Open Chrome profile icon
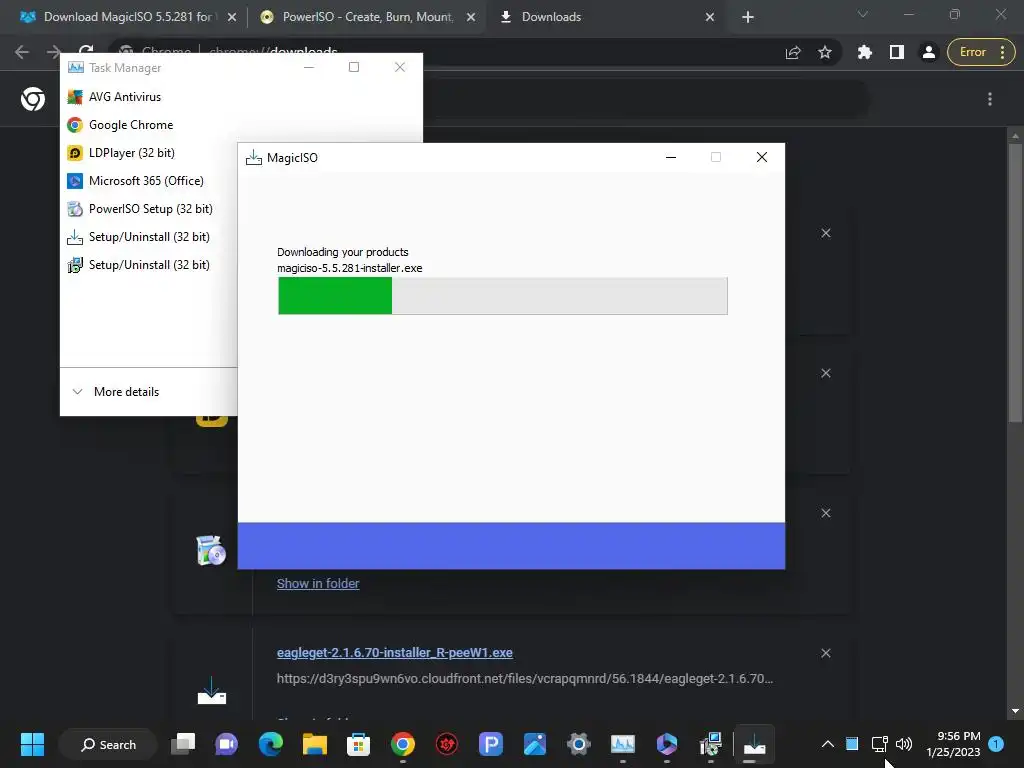Image resolution: width=1024 pixels, height=768 pixels. pyautogui.click(x=928, y=52)
